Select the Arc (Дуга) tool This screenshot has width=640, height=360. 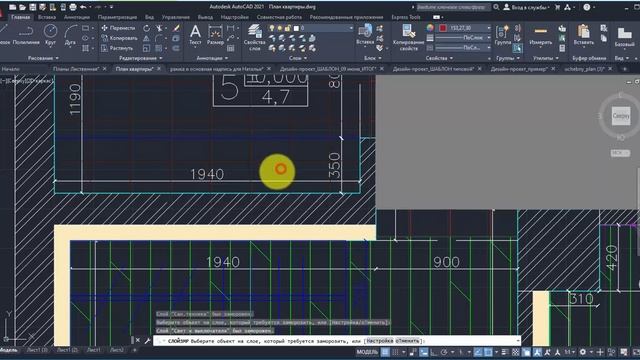pos(70,35)
